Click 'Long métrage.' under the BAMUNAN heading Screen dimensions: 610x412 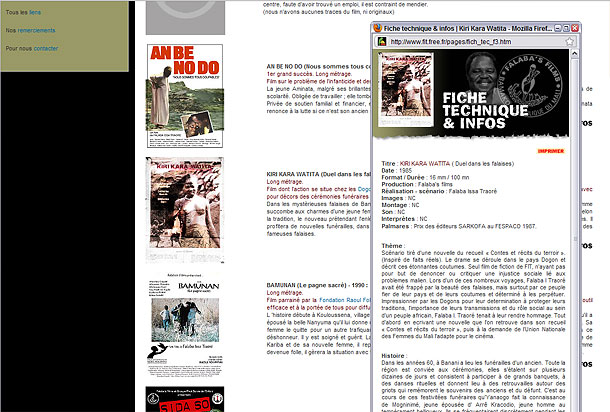285,293
